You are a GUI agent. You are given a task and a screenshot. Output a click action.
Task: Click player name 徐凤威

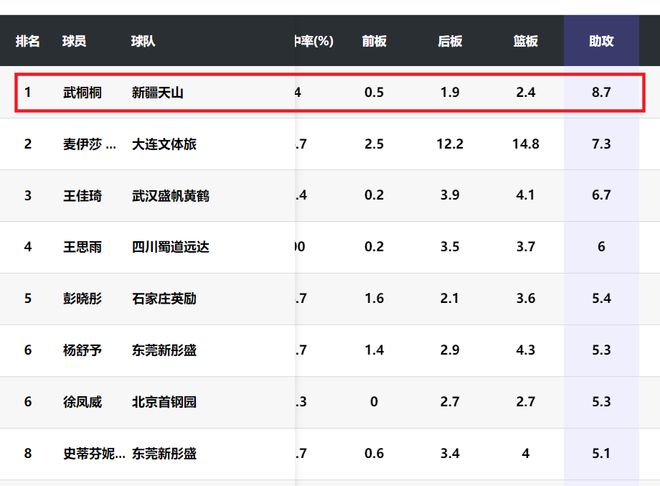pos(82,402)
